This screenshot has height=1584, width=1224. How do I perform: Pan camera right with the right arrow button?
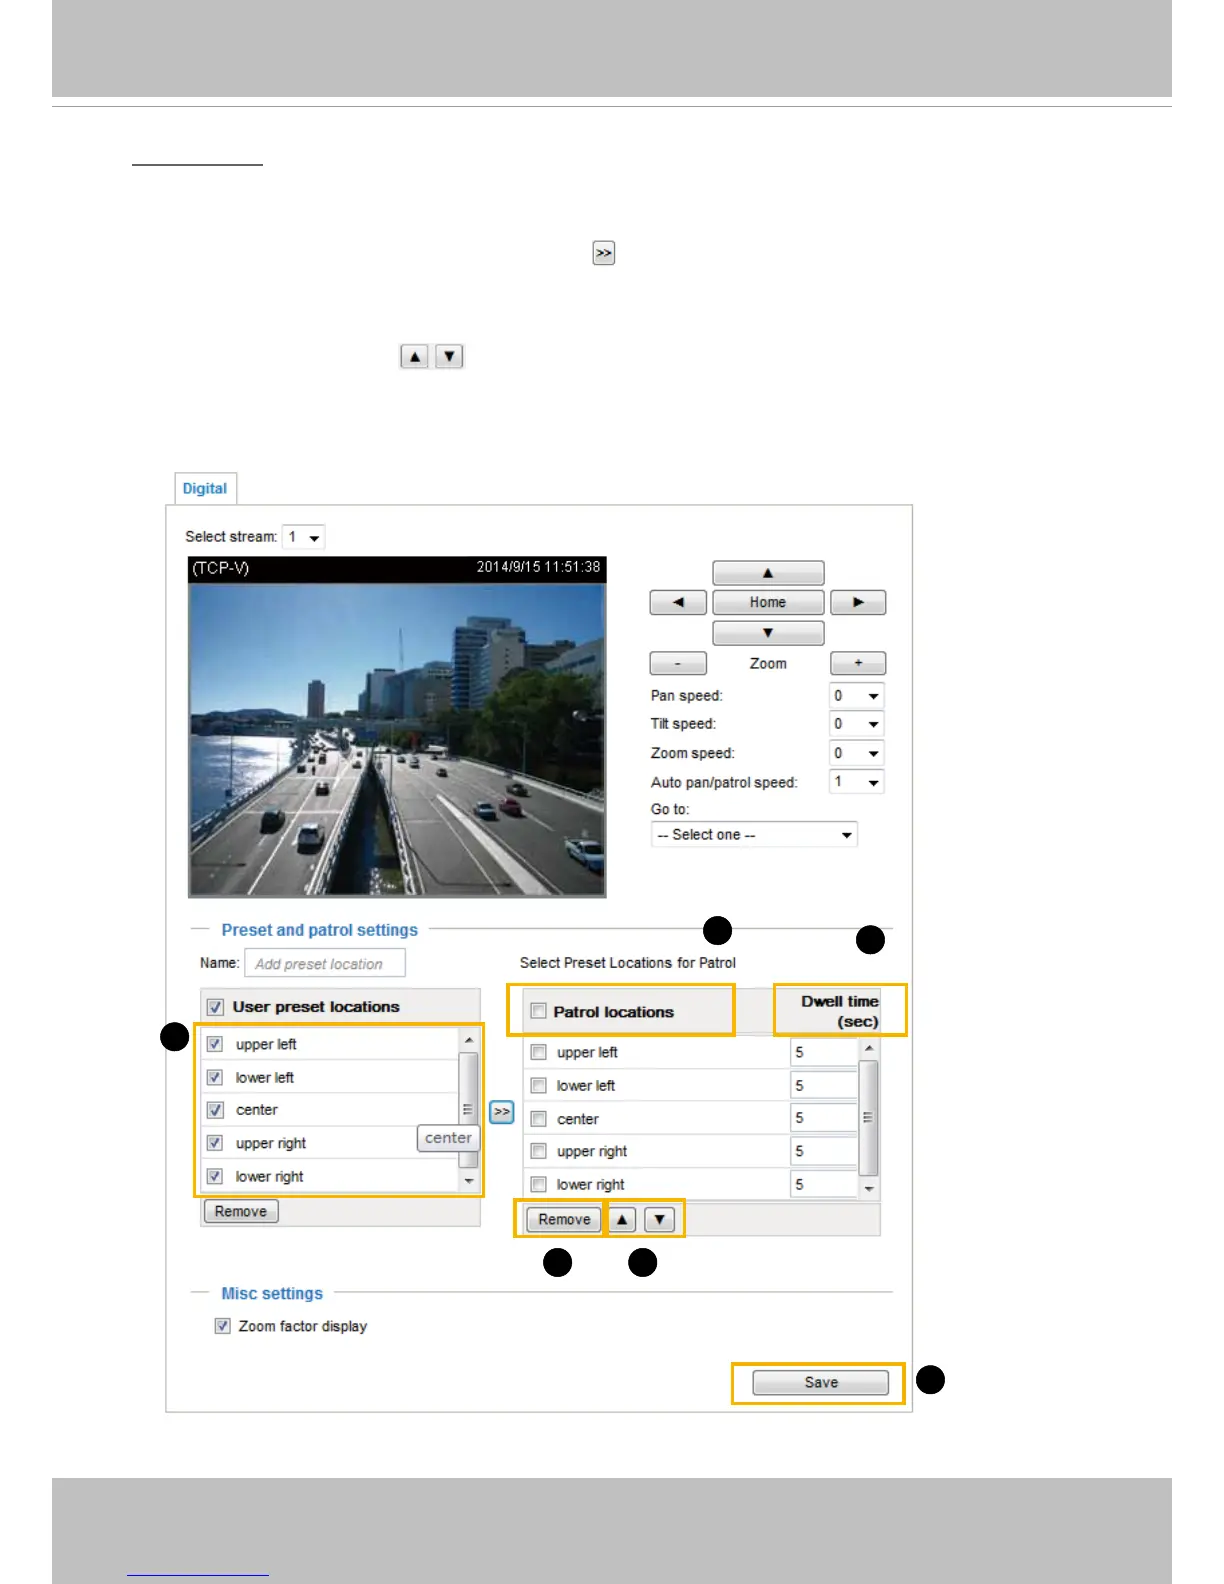[x=858, y=602]
